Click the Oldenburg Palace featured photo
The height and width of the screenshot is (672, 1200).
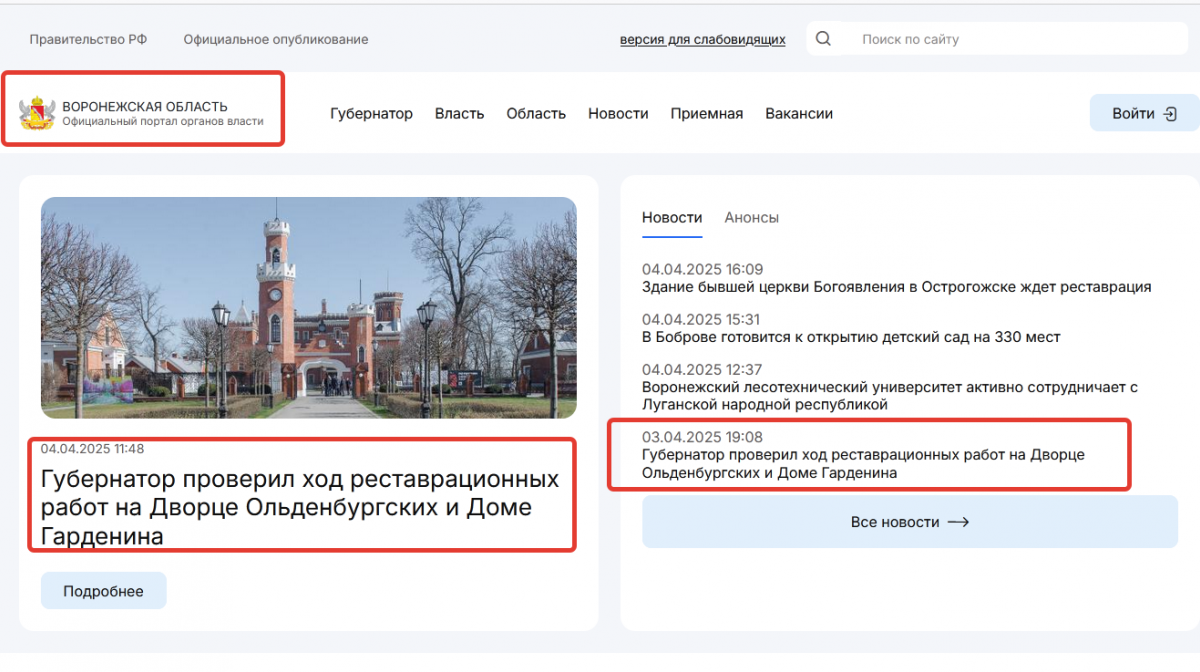pos(308,307)
